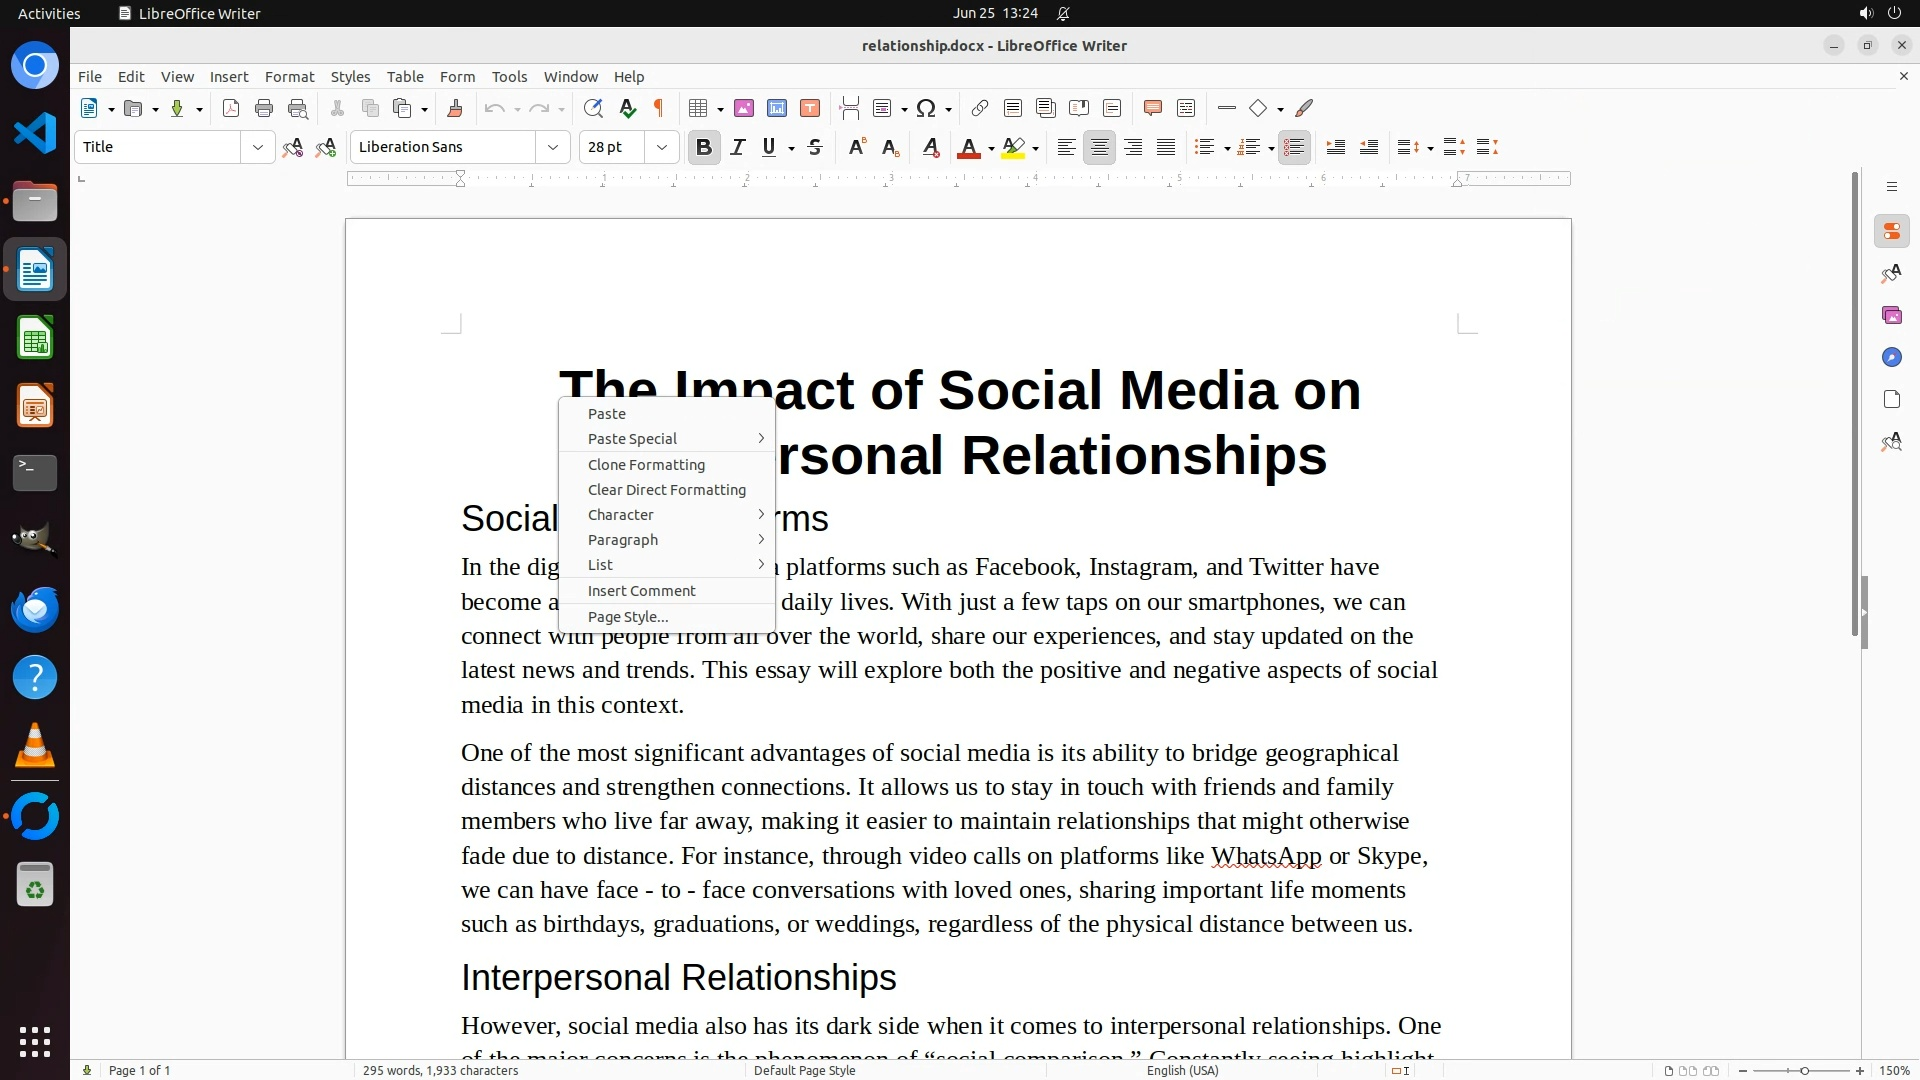Image resolution: width=1920 pixels, height=1080 pixels.
Task: Click Insert Comment in the context menu
Action: coord(641,591)
